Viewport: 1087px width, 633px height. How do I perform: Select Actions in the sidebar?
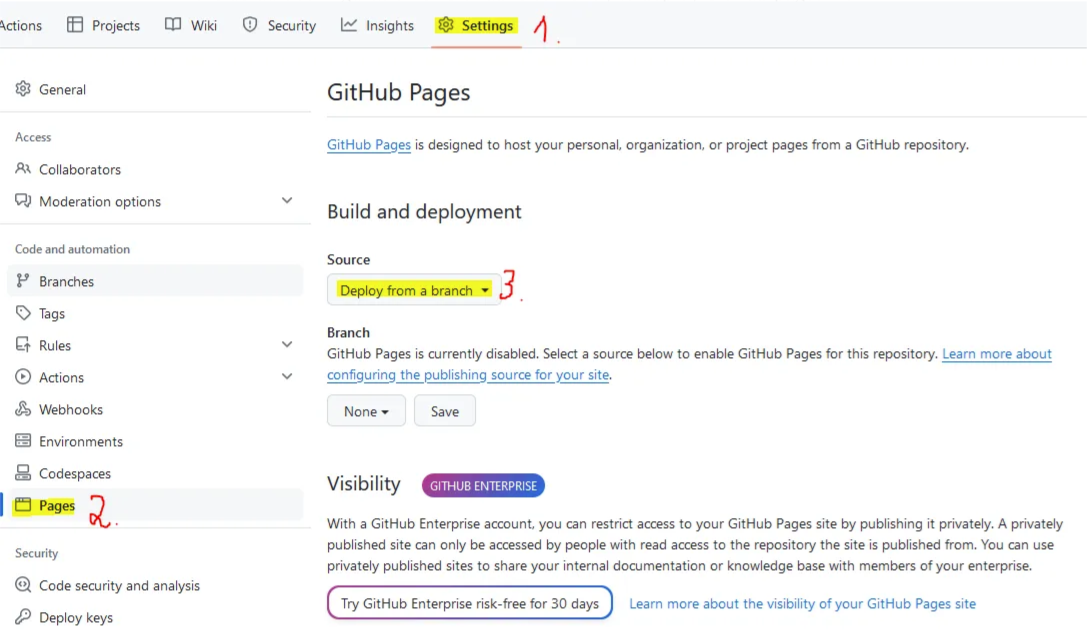[61, 377]
